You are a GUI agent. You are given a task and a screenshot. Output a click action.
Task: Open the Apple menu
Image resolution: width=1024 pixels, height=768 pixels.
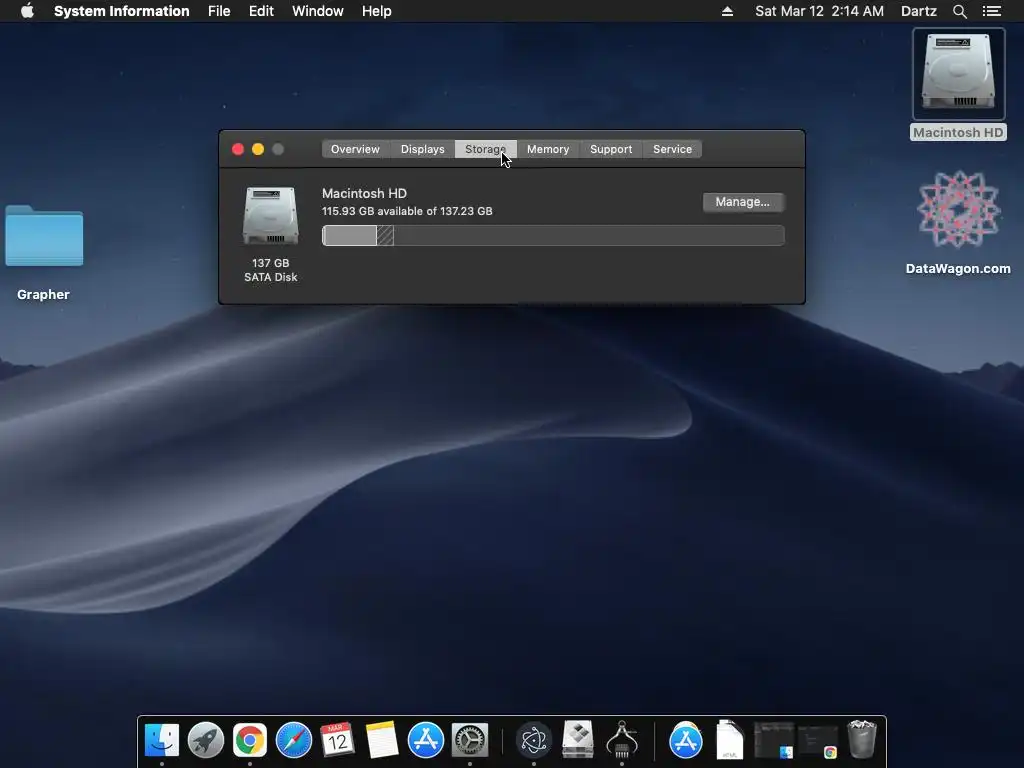point(27,11)
